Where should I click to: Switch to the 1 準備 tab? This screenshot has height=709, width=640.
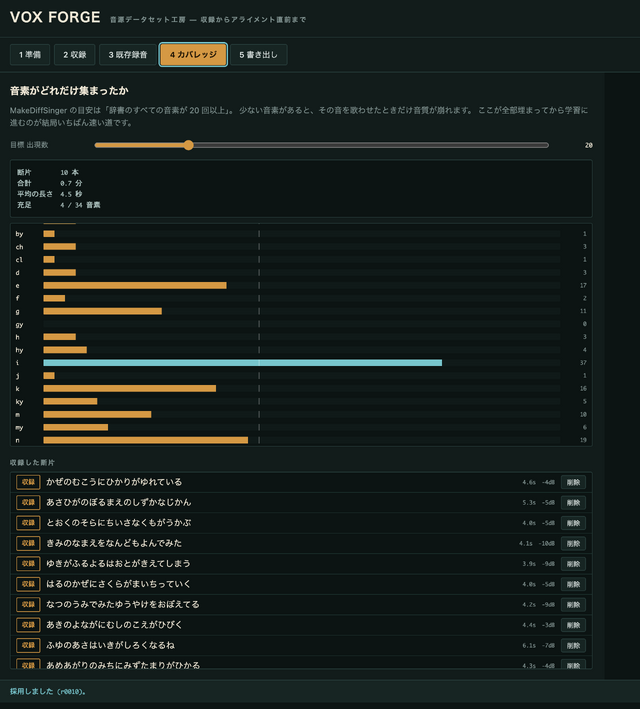click(x=30, y=55)
